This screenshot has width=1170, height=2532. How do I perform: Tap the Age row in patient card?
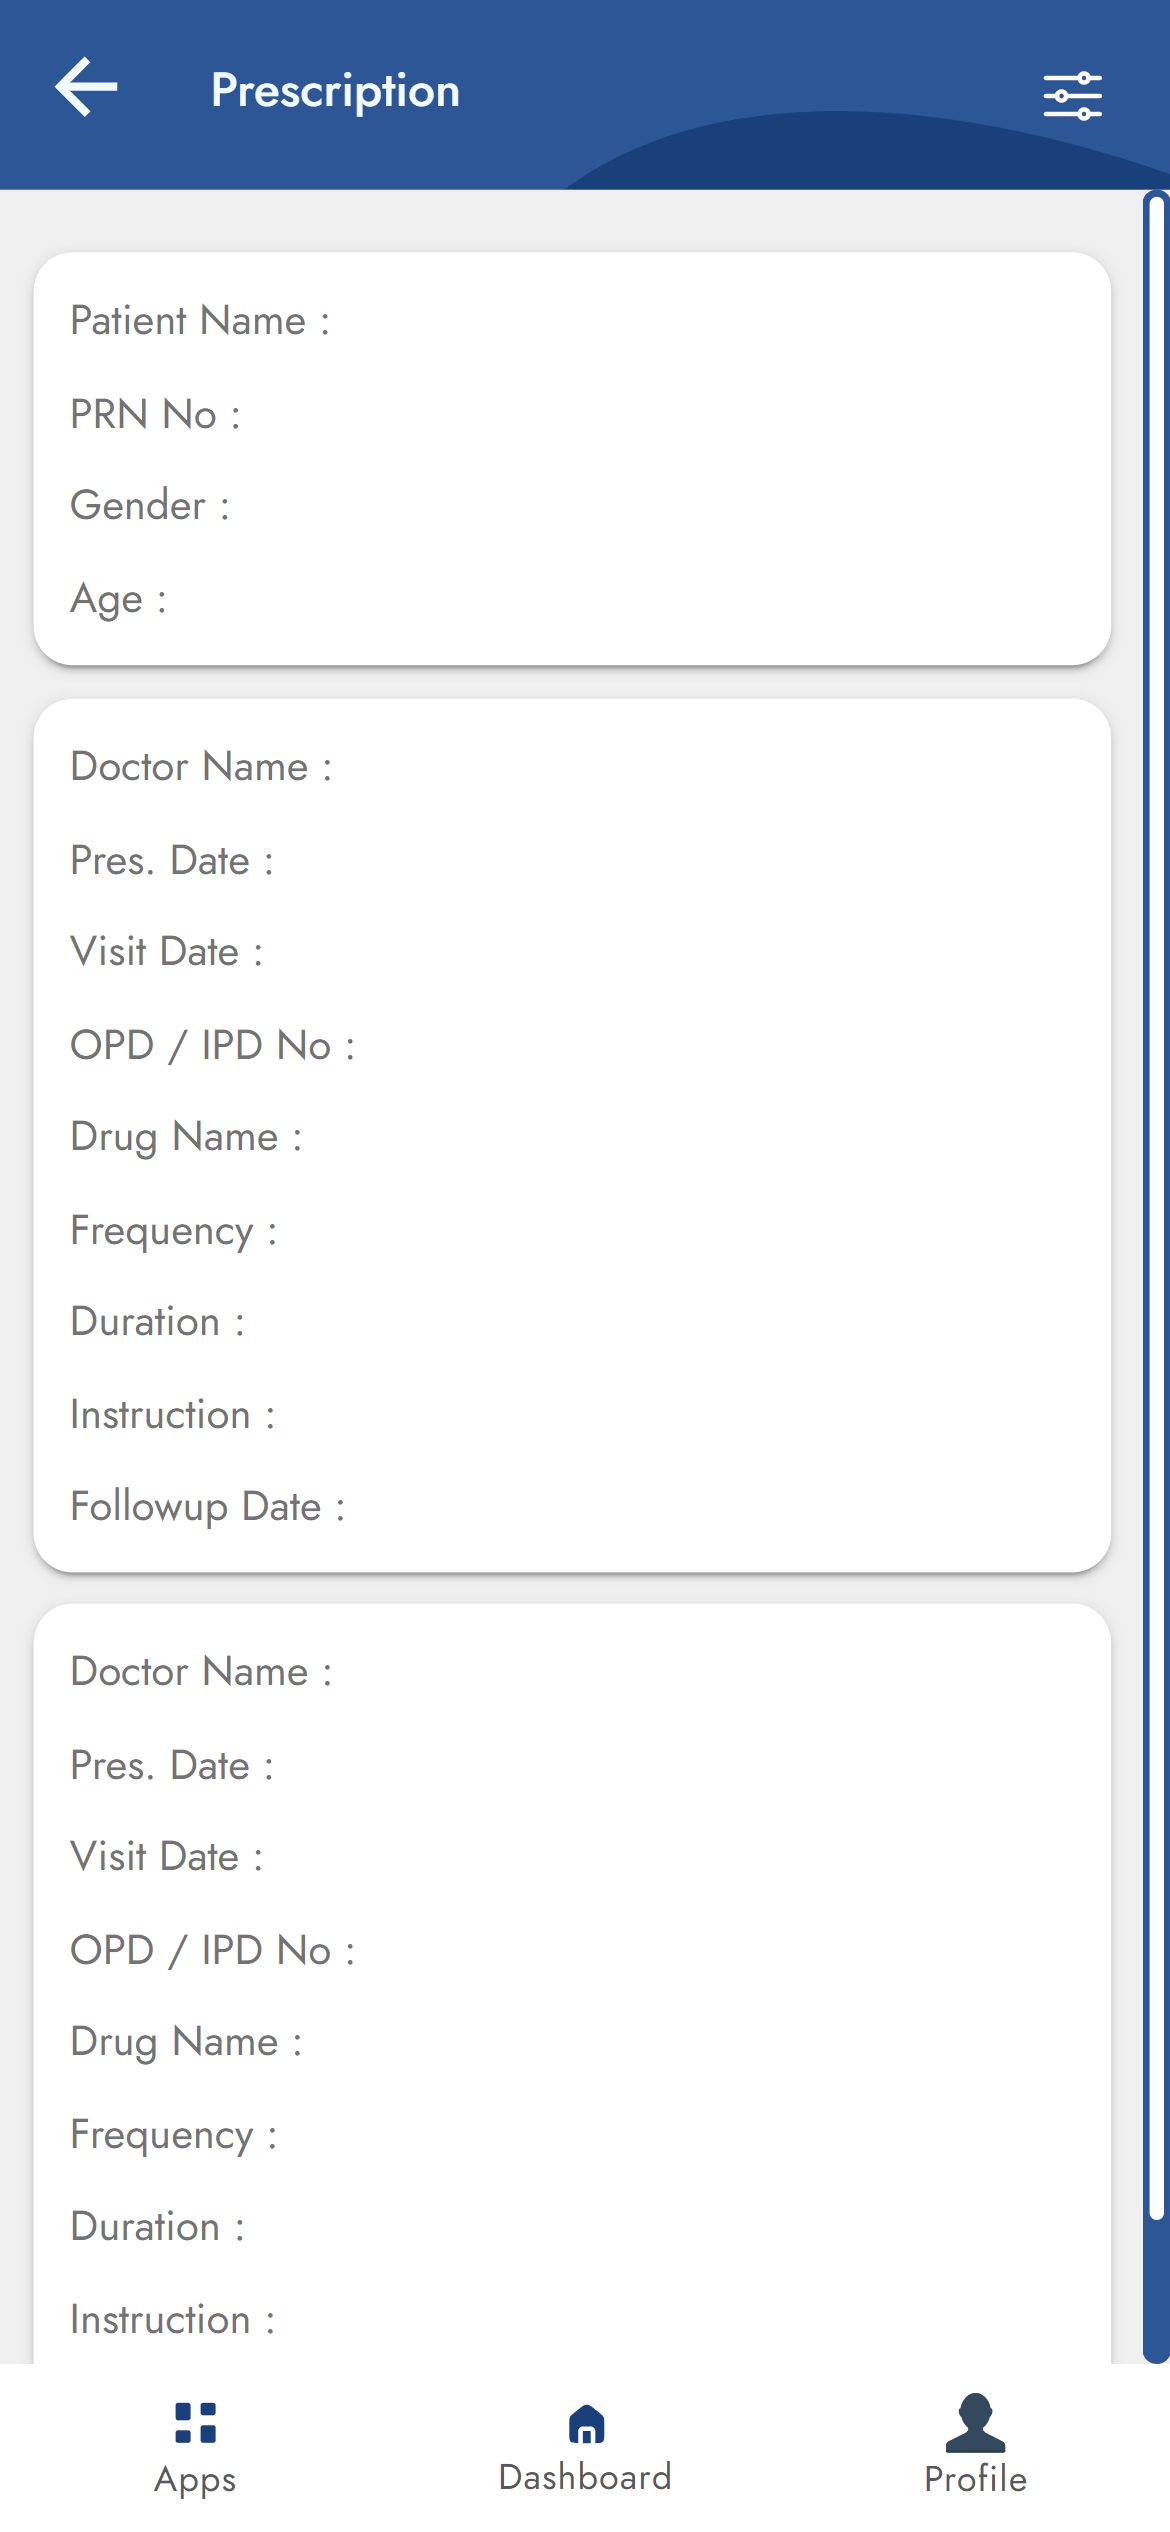tap(118, 600)
